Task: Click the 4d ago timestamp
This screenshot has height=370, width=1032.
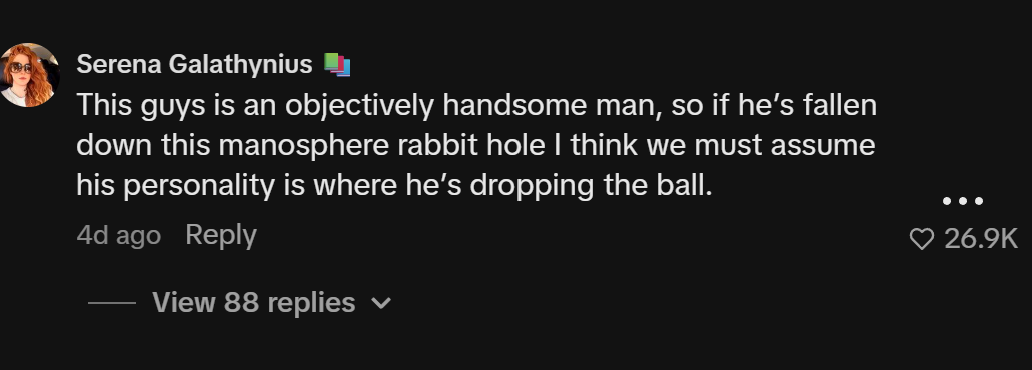Action: click(x=118, y=236)
